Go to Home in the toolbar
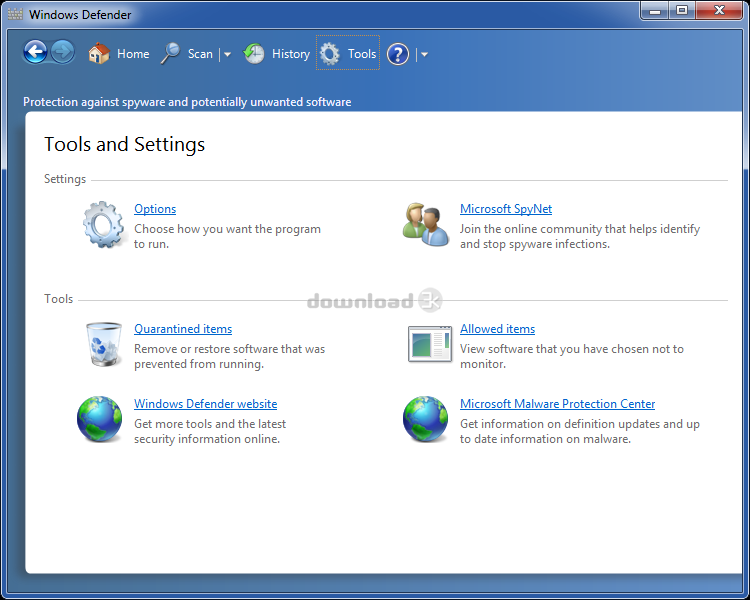 (119, 54)
